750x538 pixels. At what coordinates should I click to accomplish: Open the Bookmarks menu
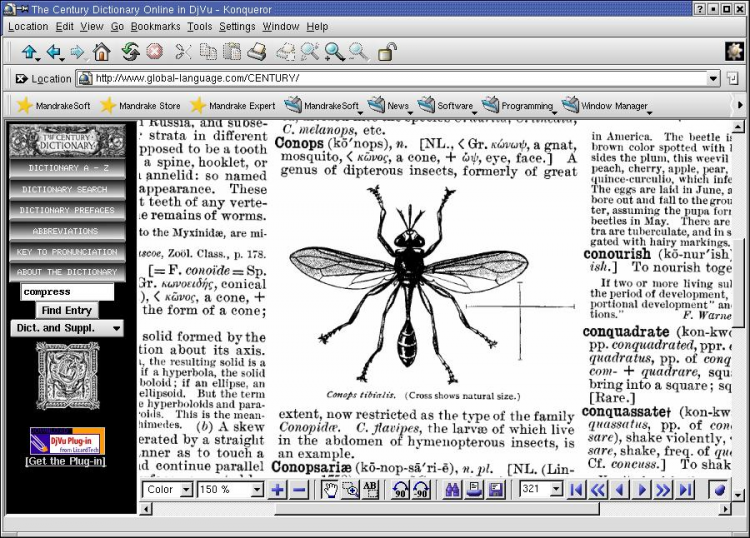pos(155,26)
